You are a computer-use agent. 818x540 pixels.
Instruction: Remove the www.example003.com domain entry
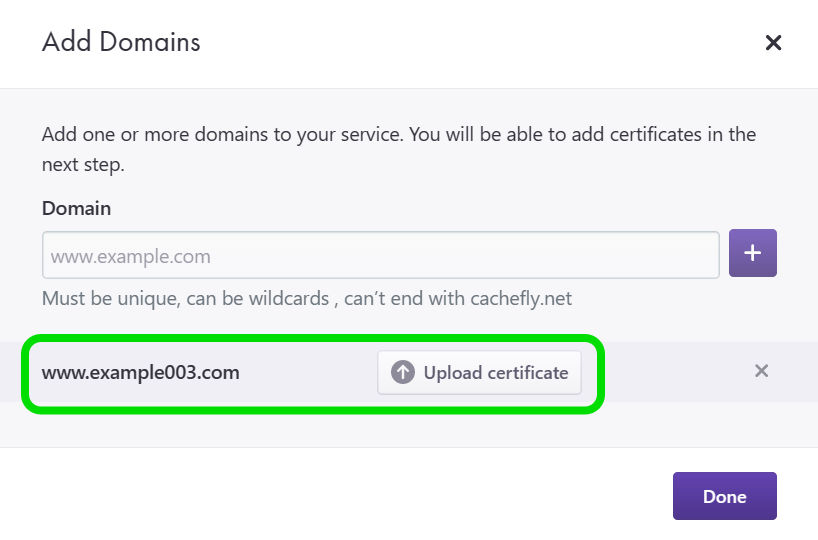tap(761, 371)
